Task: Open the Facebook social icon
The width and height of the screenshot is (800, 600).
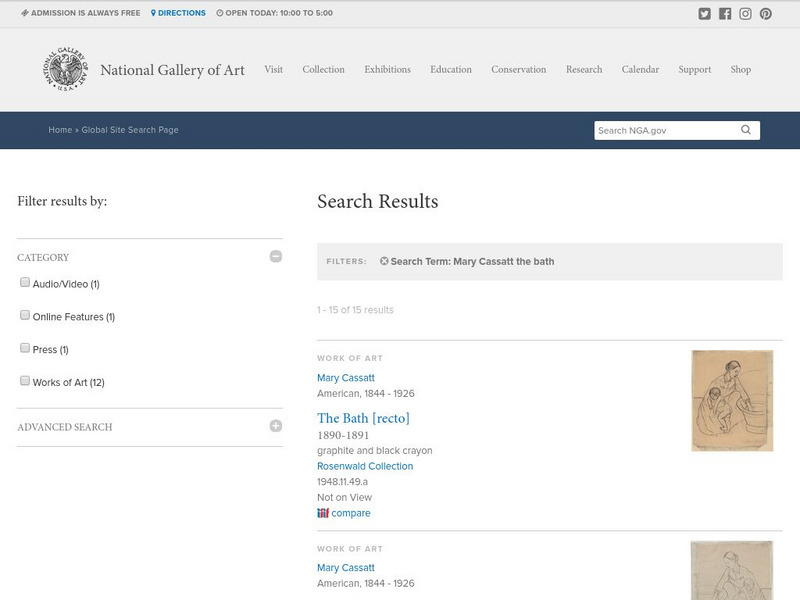Action: click(725, 14)
